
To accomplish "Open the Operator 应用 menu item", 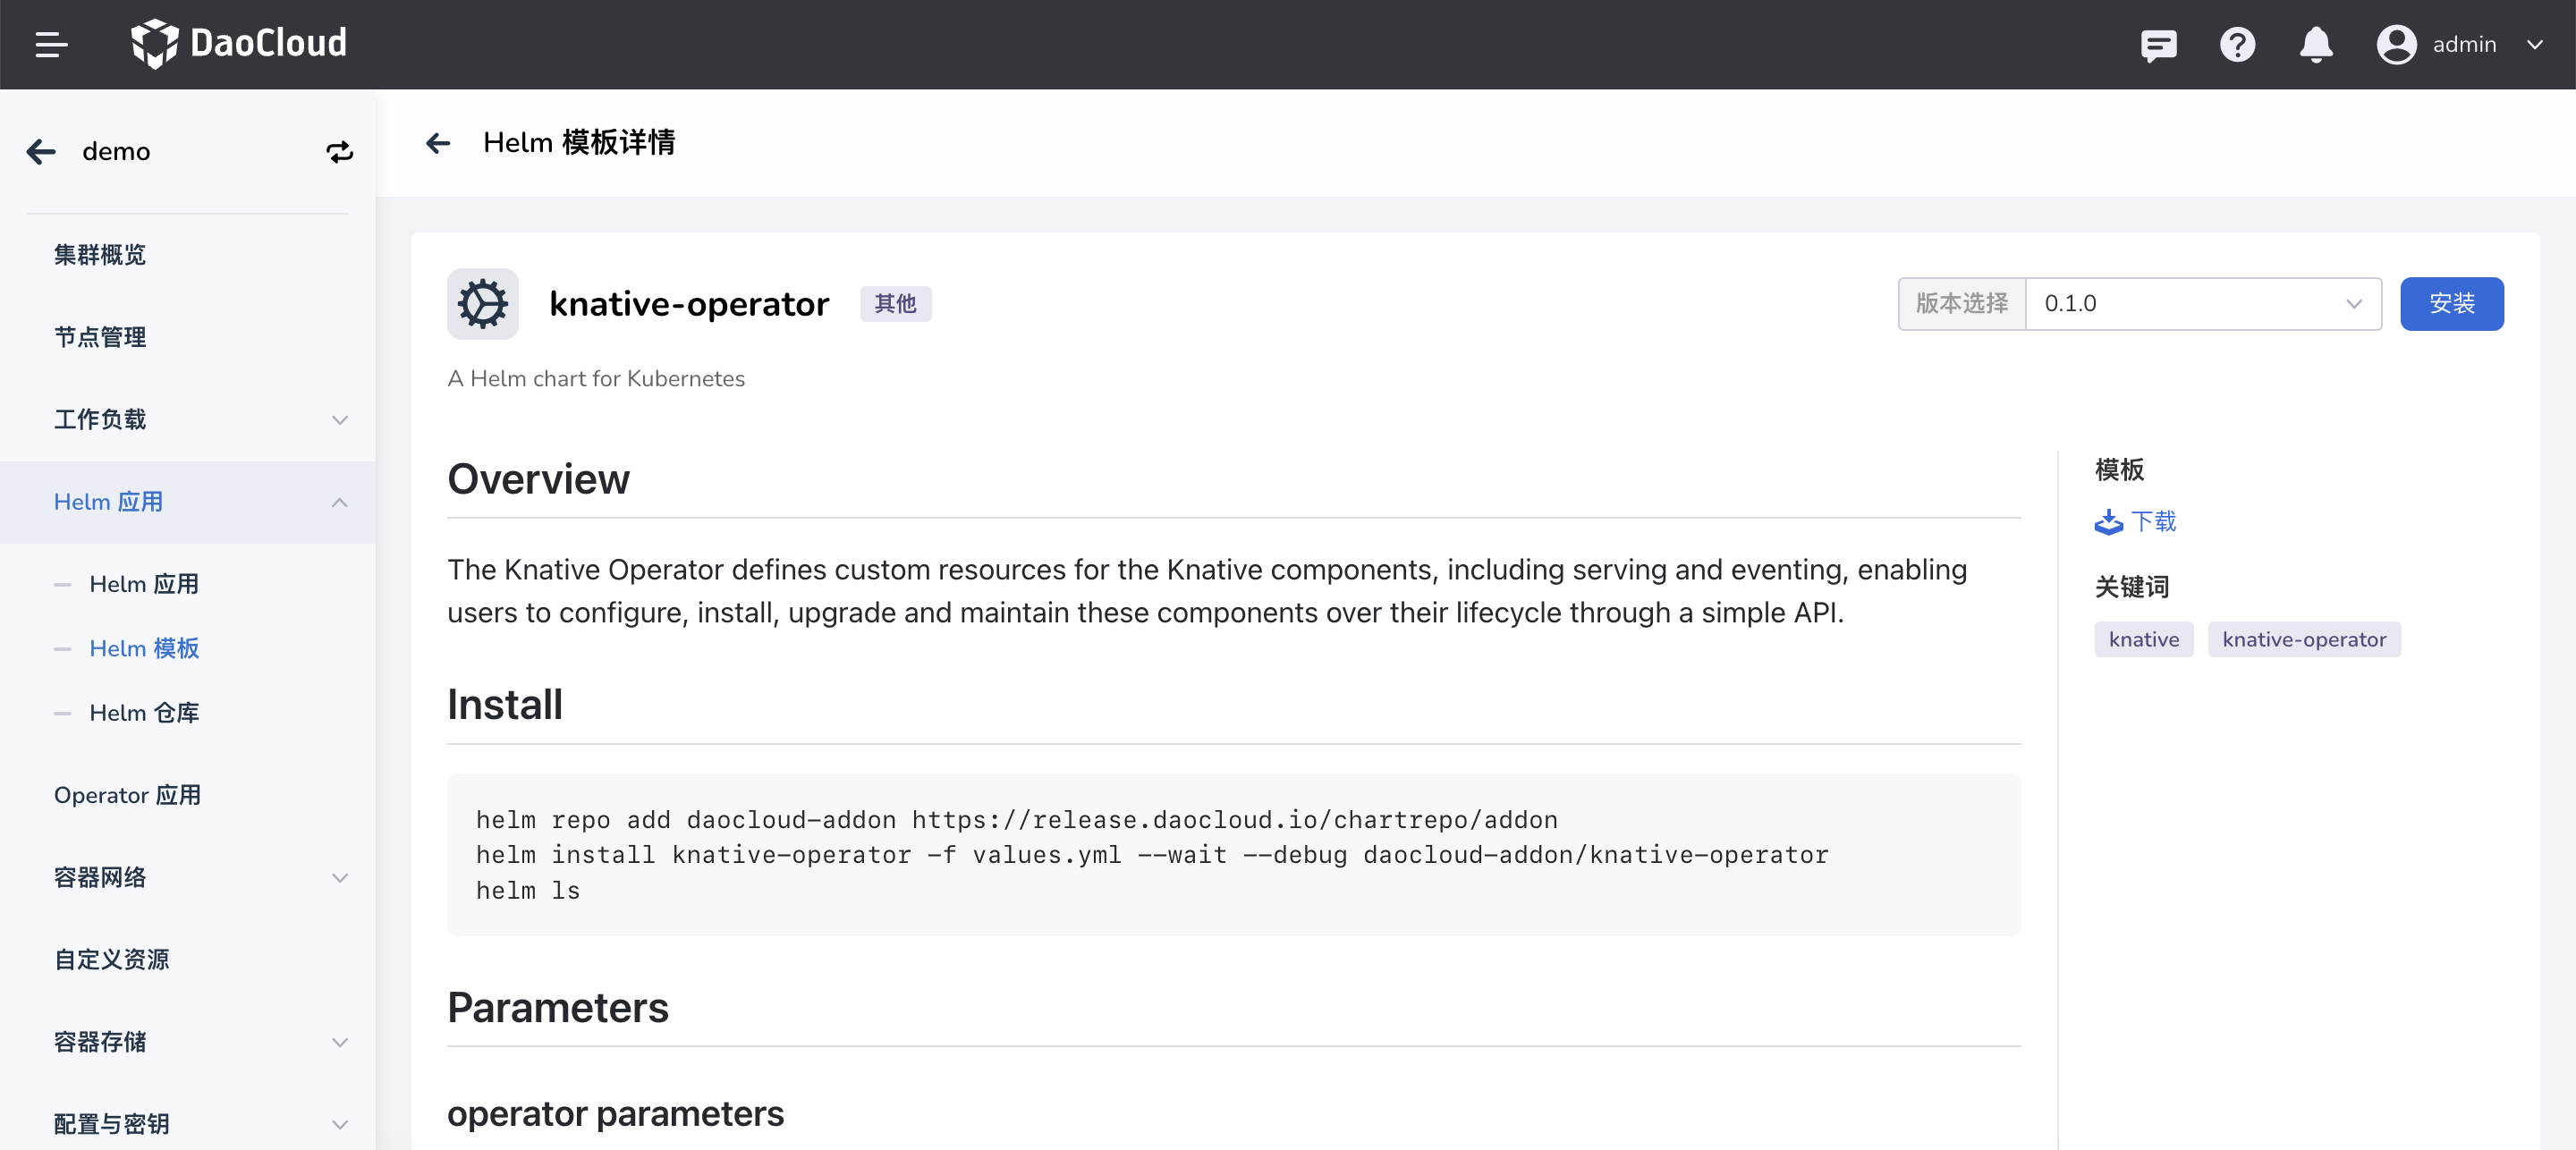I will [x=127, y=795].
